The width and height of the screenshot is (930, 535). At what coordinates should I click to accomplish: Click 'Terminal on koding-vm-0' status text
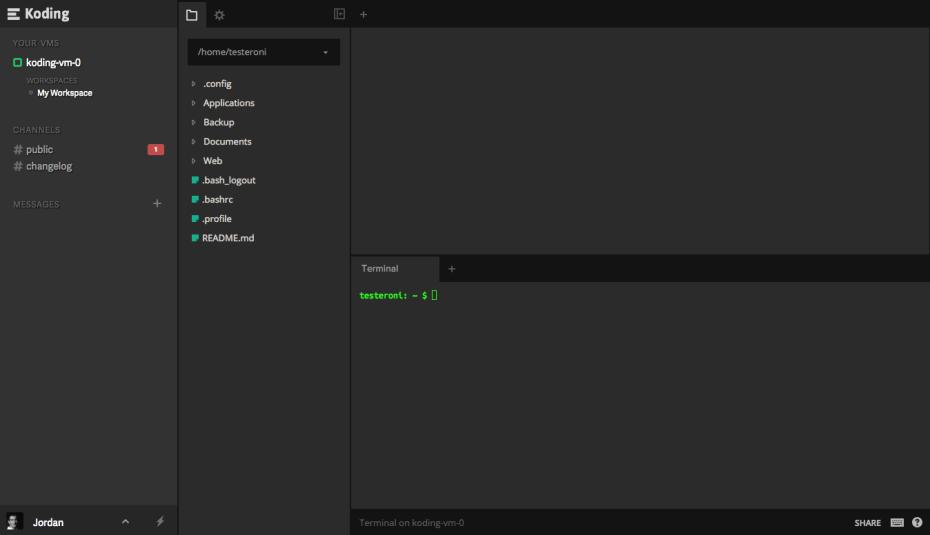(412, 523)
